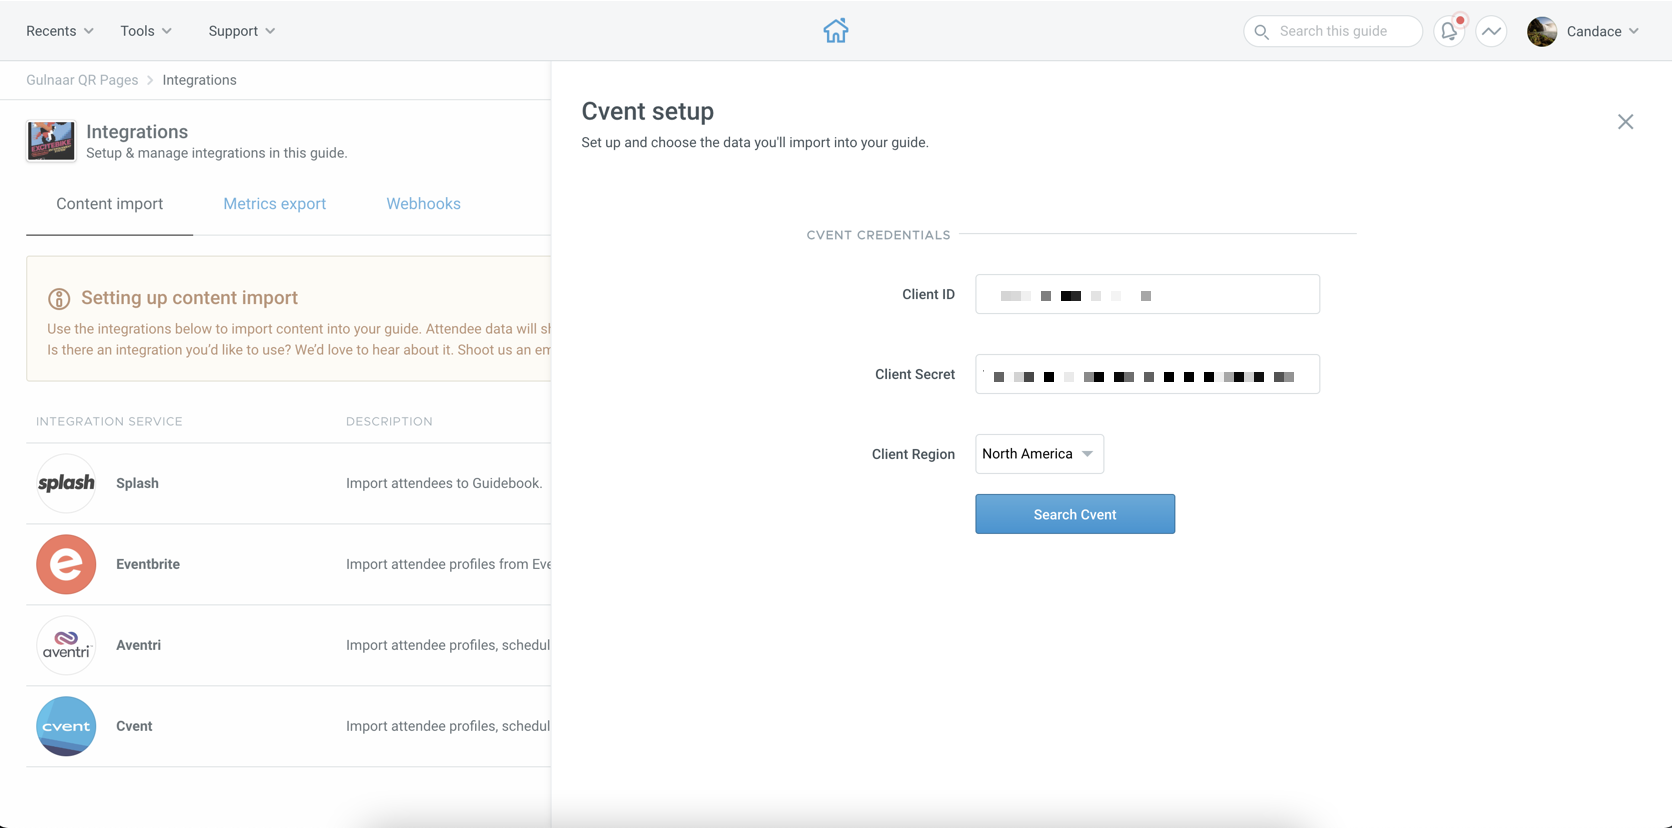This screenshot has height=828, width=1672.
Task: Click the search magnifier icon
Action: tap(1262, 32)
